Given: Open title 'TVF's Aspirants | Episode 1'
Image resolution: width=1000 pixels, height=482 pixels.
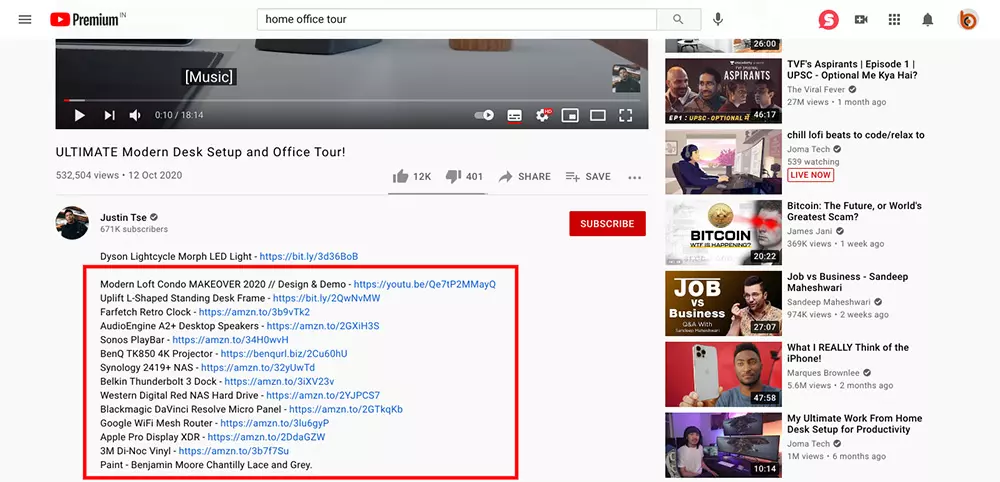Looking at the screenshot, I should 852,69.
